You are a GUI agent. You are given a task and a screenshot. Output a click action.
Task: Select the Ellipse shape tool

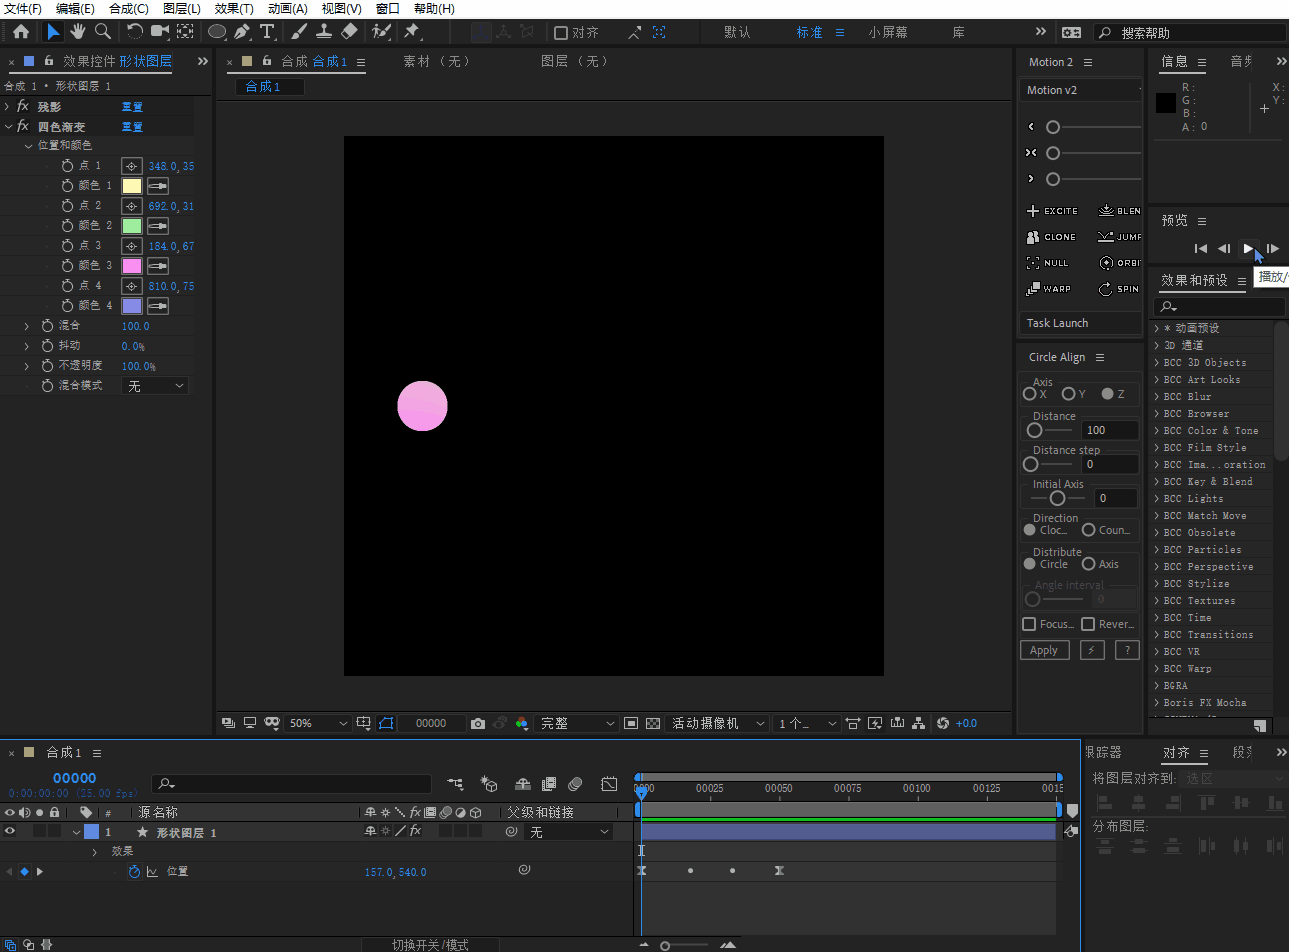pos(216,32)
